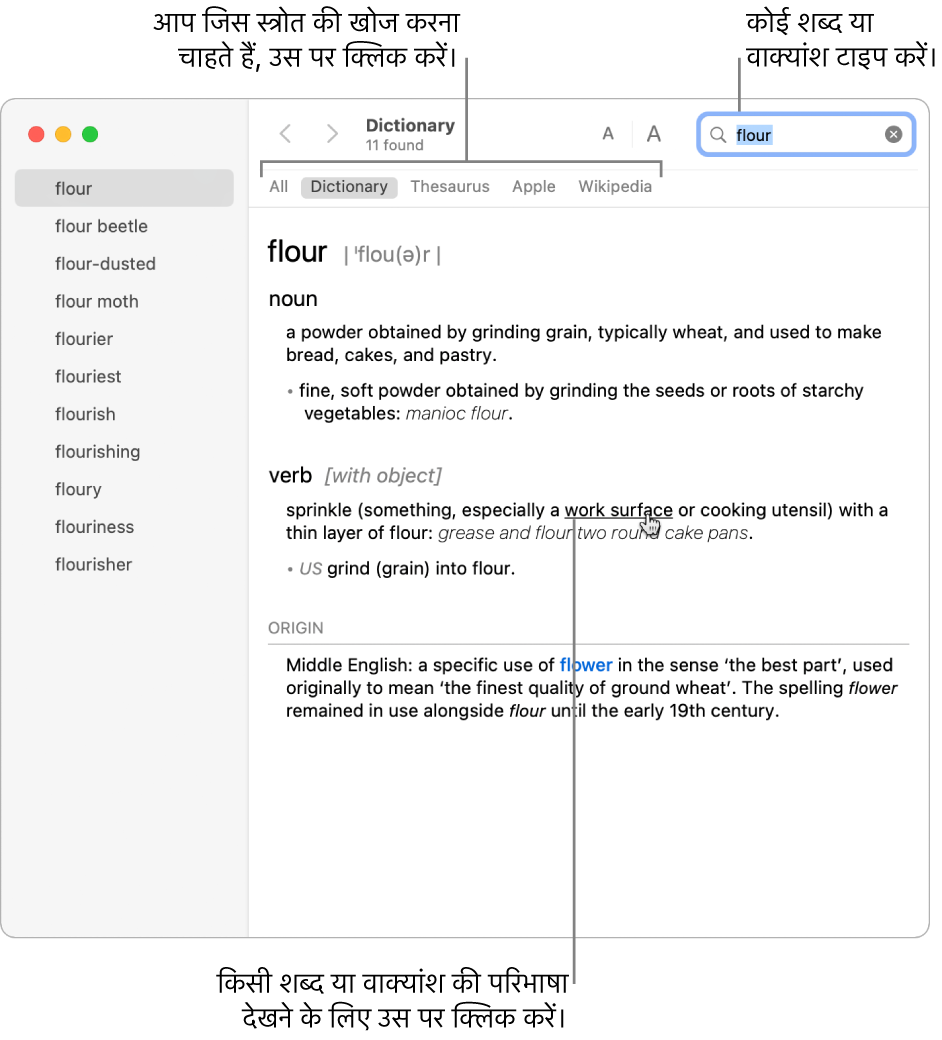Image resolution: width=942 pixels, height=1040 pixels.
Task: Select the Dictionary source tab
Action: 349,187
